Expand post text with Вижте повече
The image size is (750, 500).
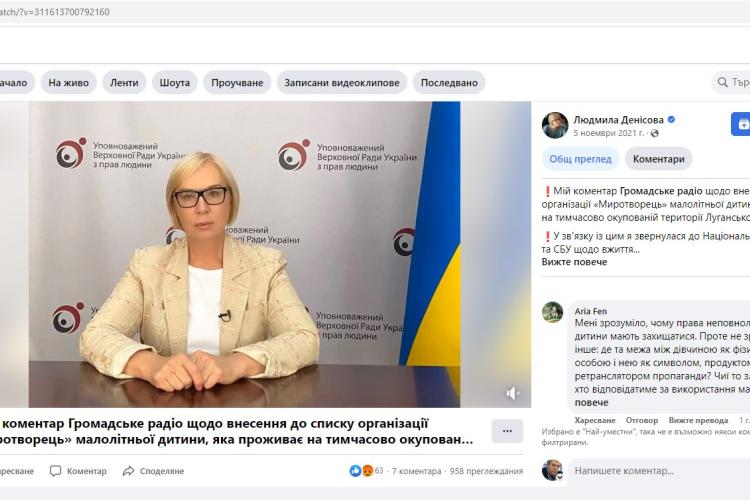[x=574, y=262]
